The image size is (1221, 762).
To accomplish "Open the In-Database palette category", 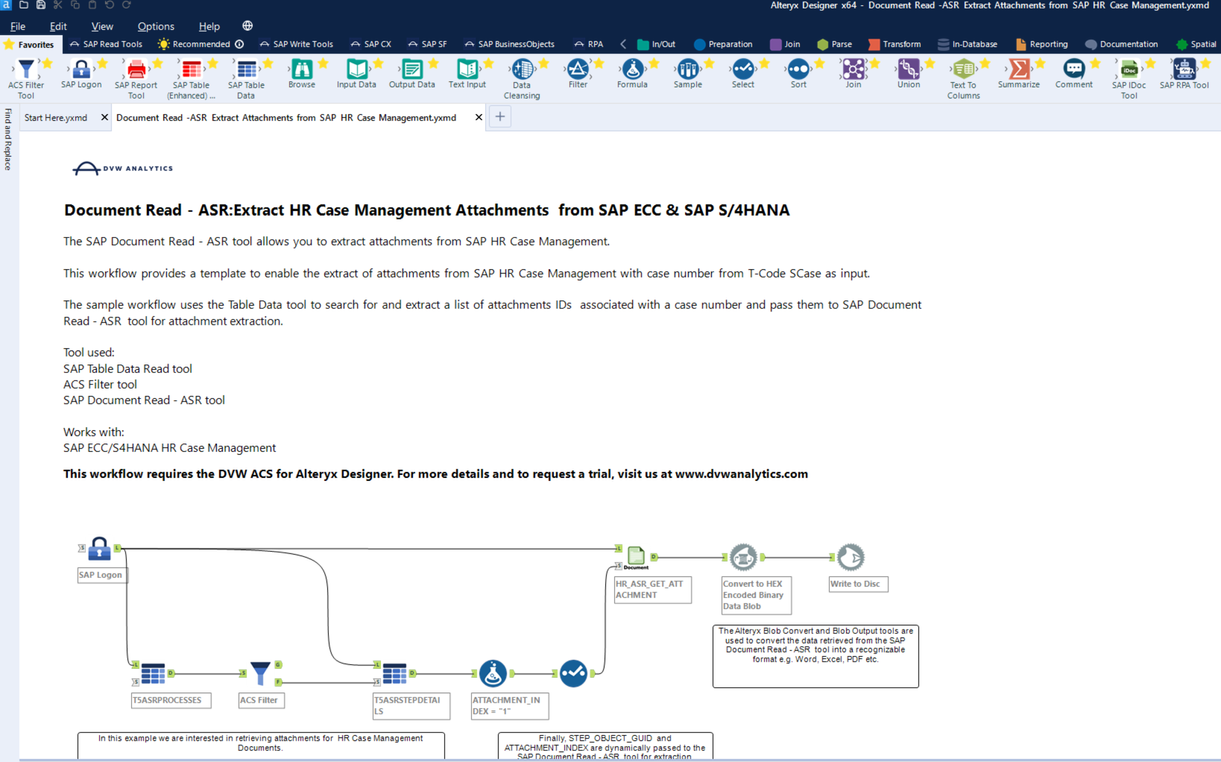I will [x=967, y=44].
